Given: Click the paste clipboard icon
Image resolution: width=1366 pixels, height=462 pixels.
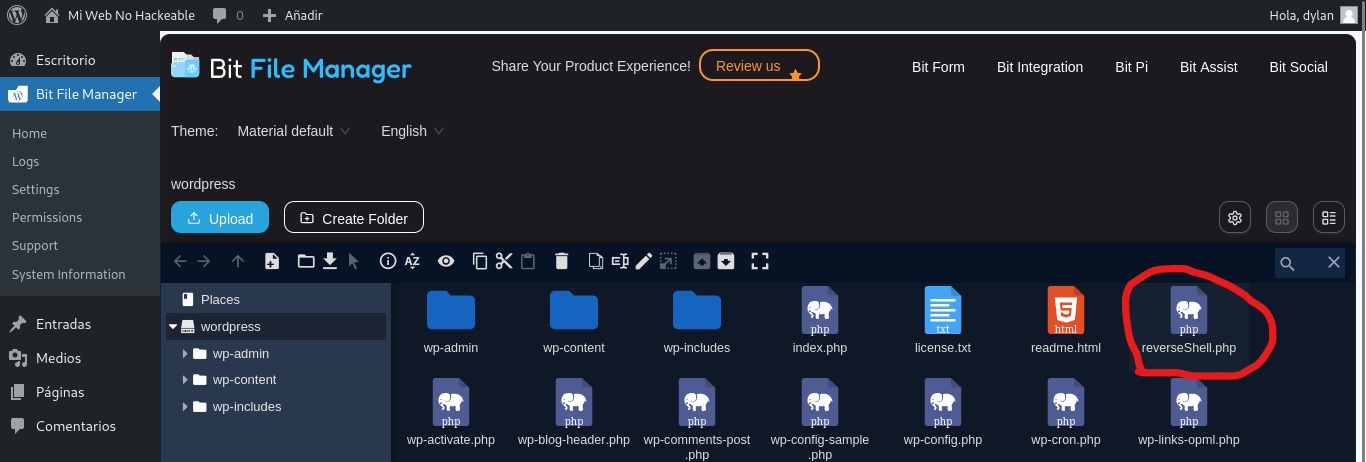Looking at the screenshot, I should 528,261.
